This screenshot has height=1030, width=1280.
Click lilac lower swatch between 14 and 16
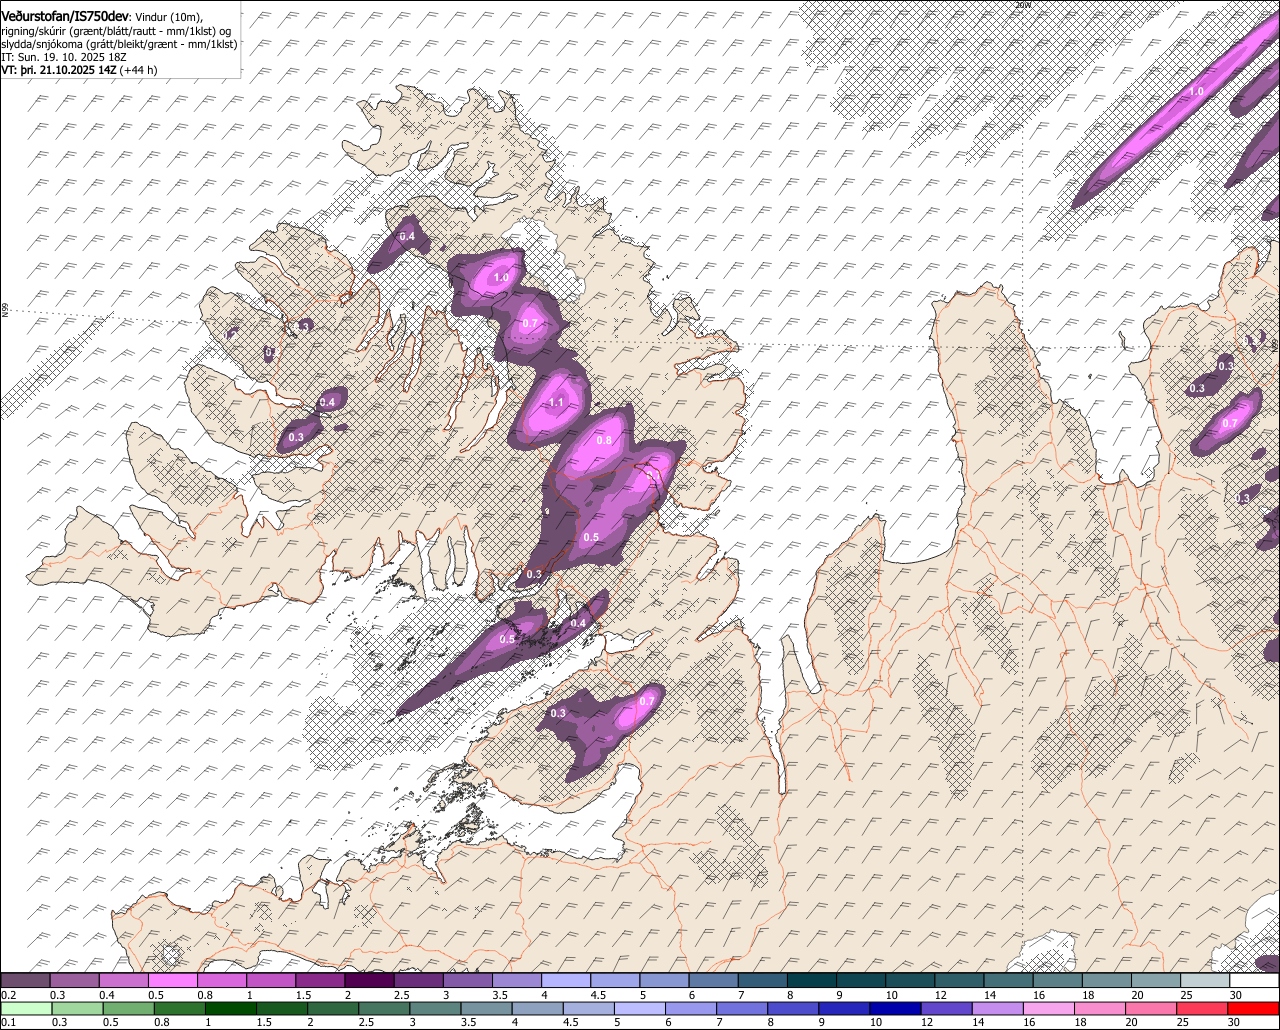(x=1000, y=1008)
